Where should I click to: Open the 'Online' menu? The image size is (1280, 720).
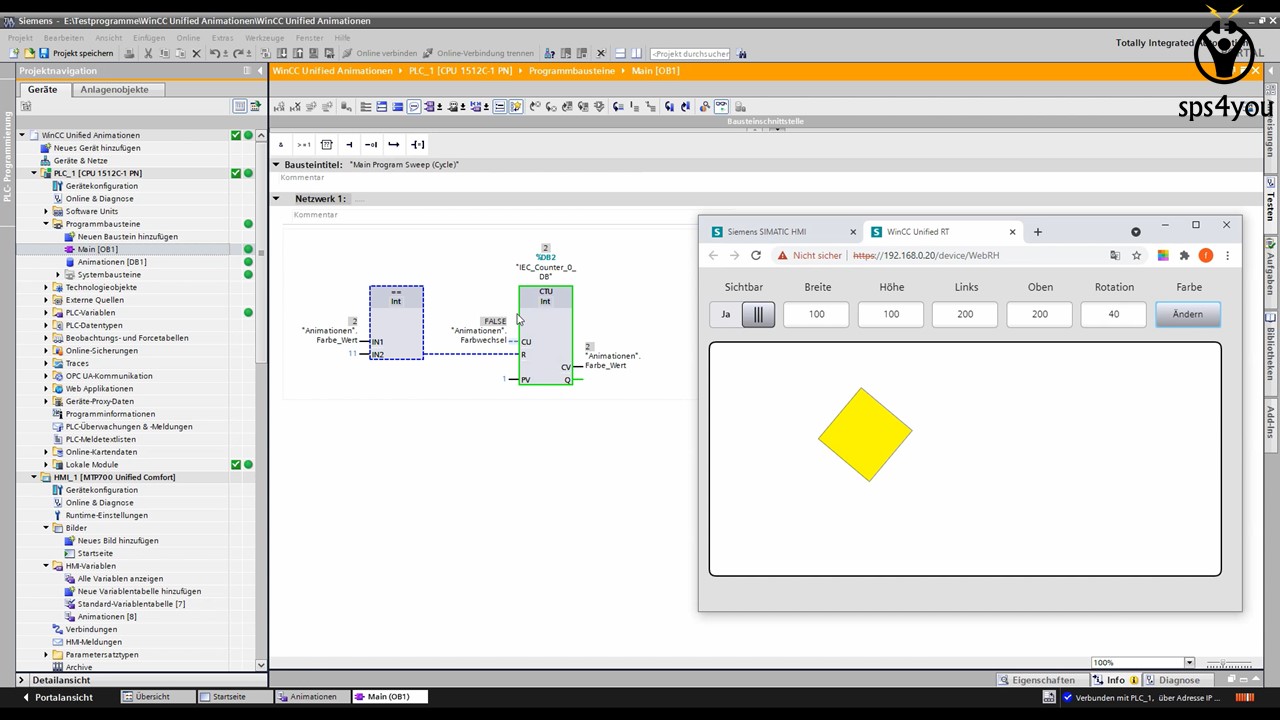[188, 38]
